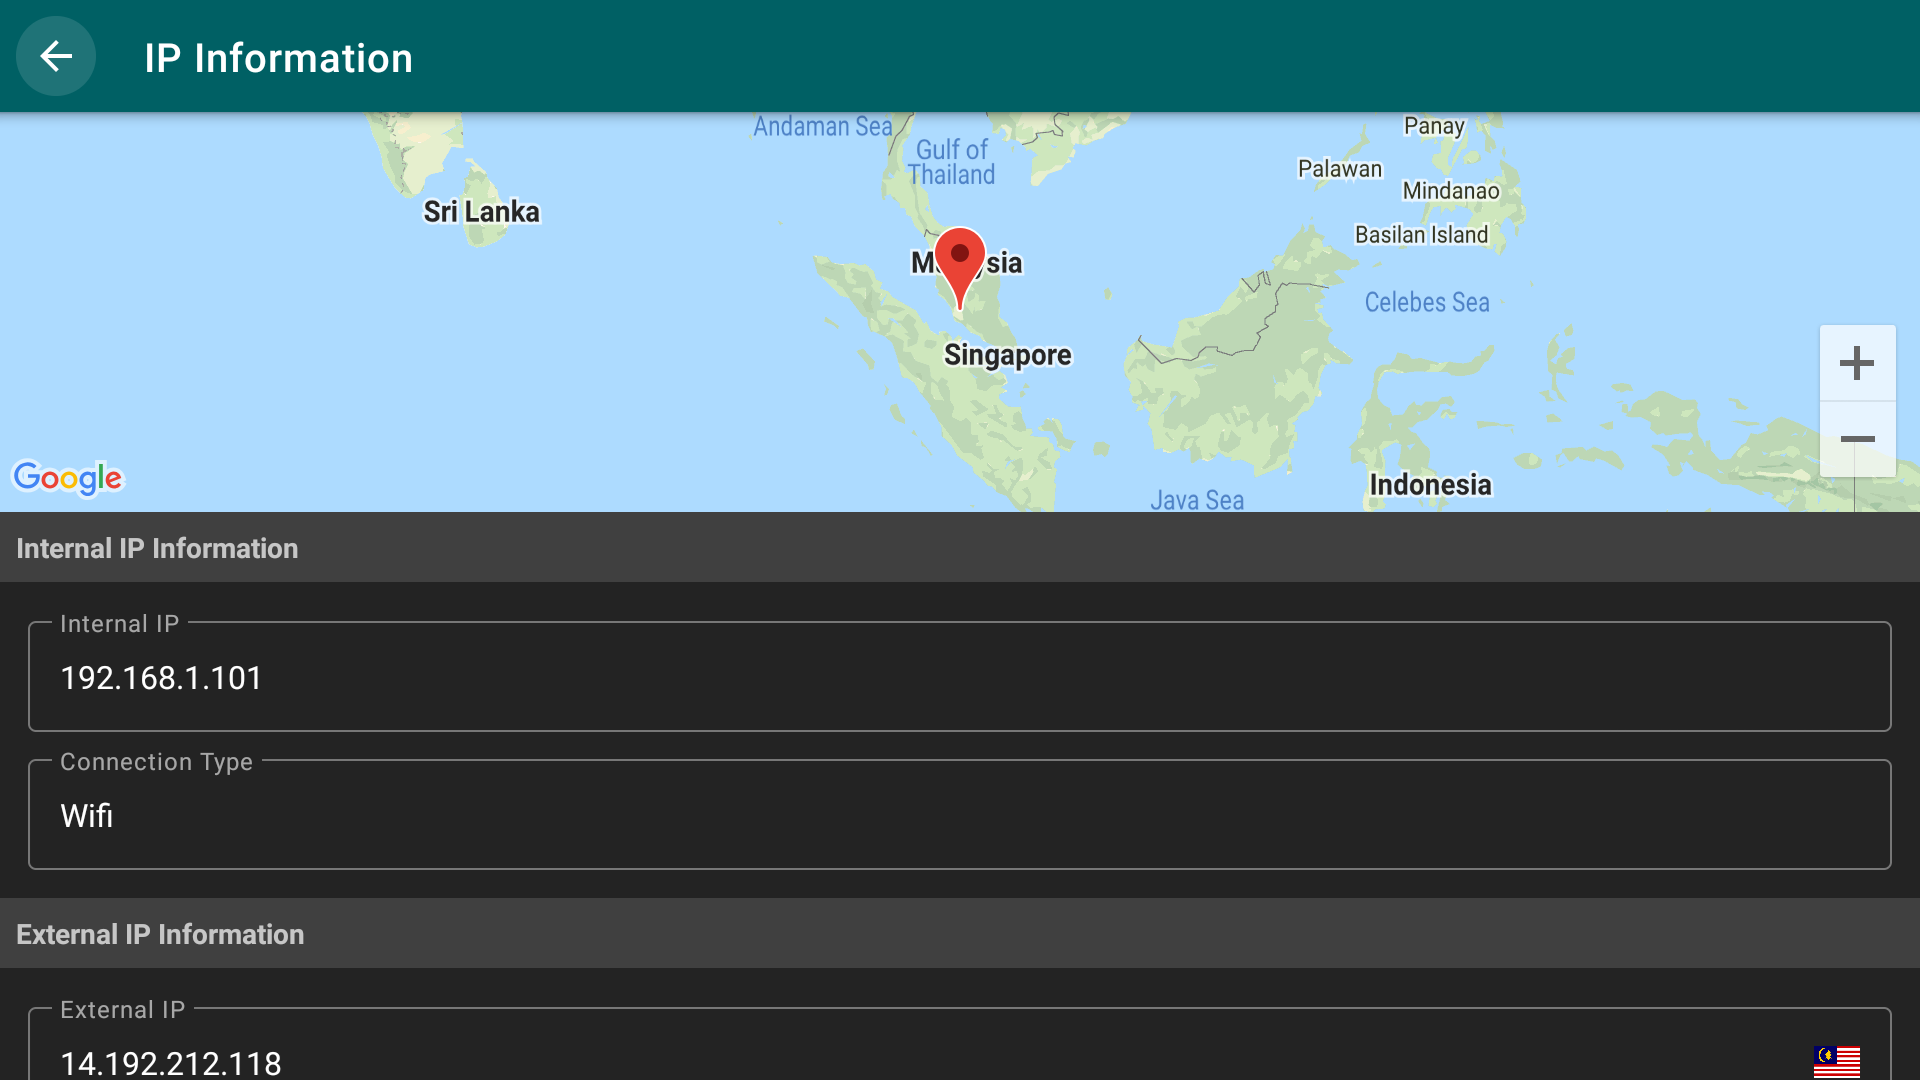Click the Indonesia label on map
The height and width of the screenshot is (1080, 1920).
click(1430, 485)
